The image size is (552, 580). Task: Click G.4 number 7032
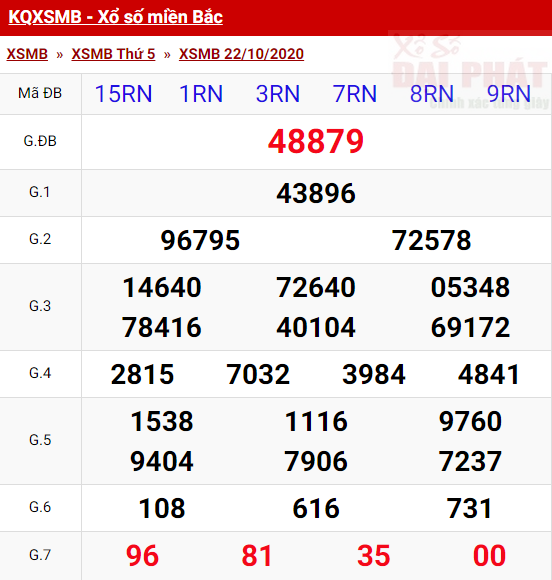coord(258,374)
